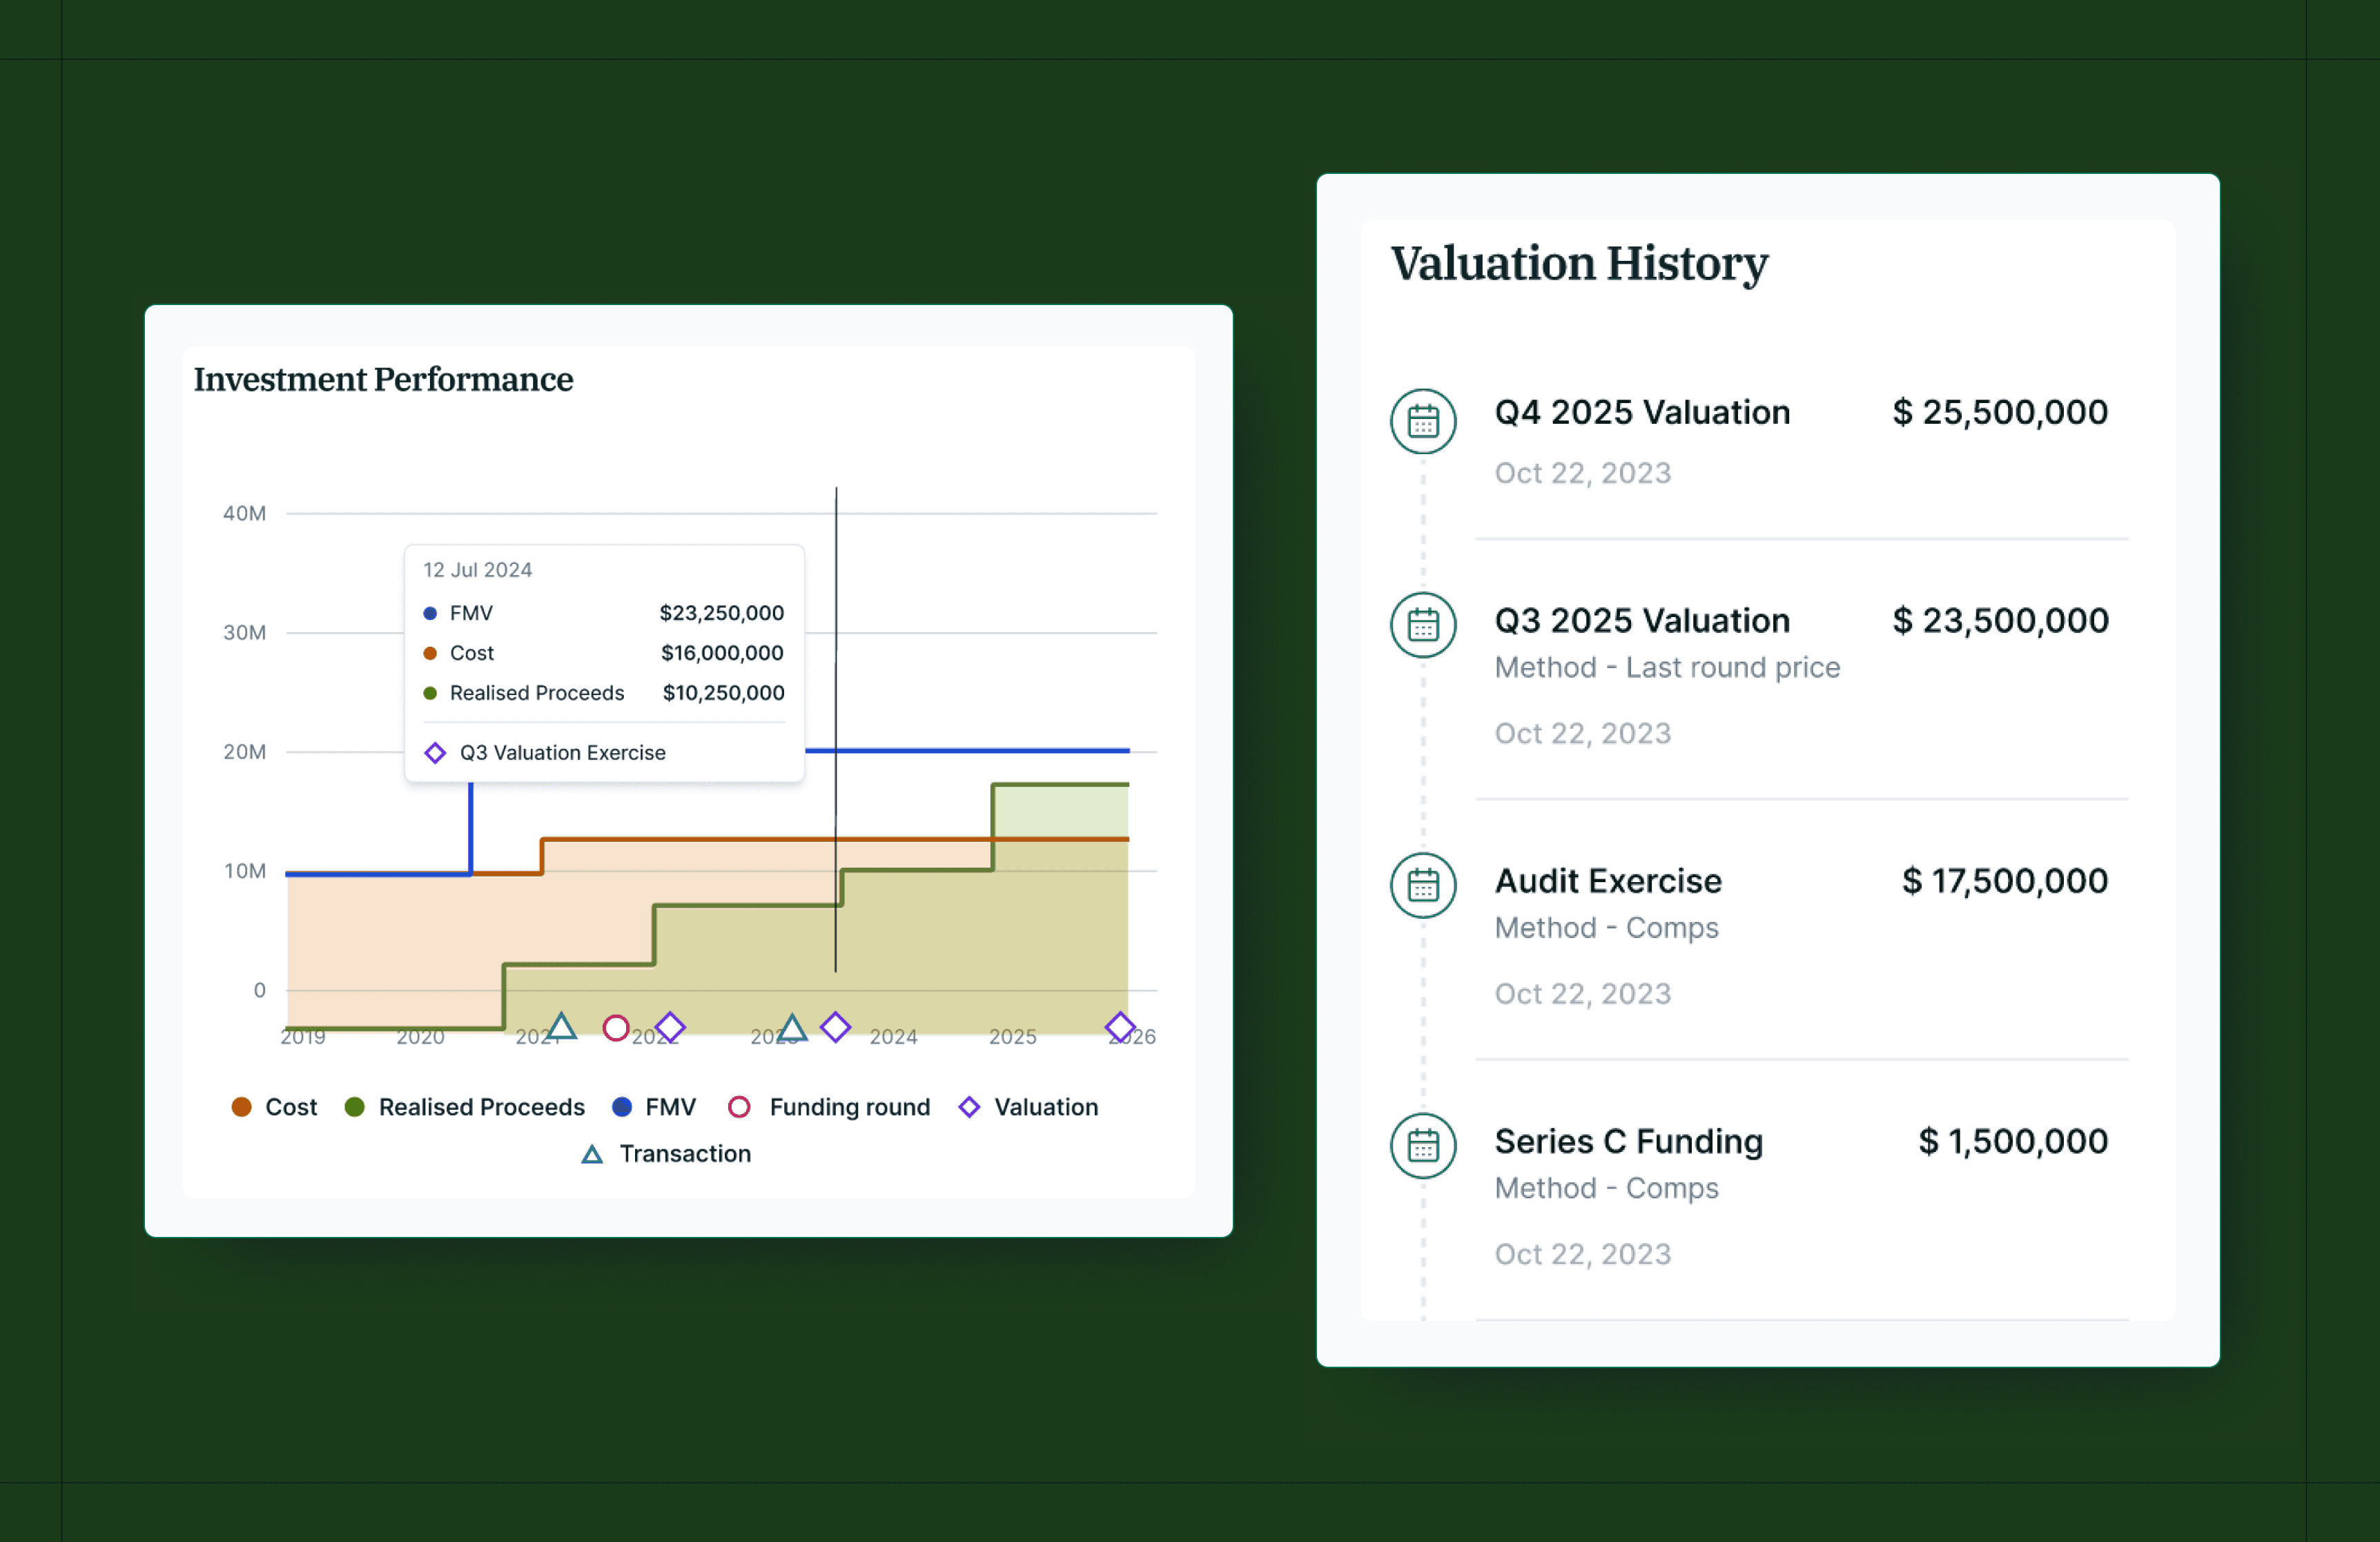Select the $ 1,500,000 Series C amount
The width and height of the screenshot is (2380, 1542).
2012,1141
